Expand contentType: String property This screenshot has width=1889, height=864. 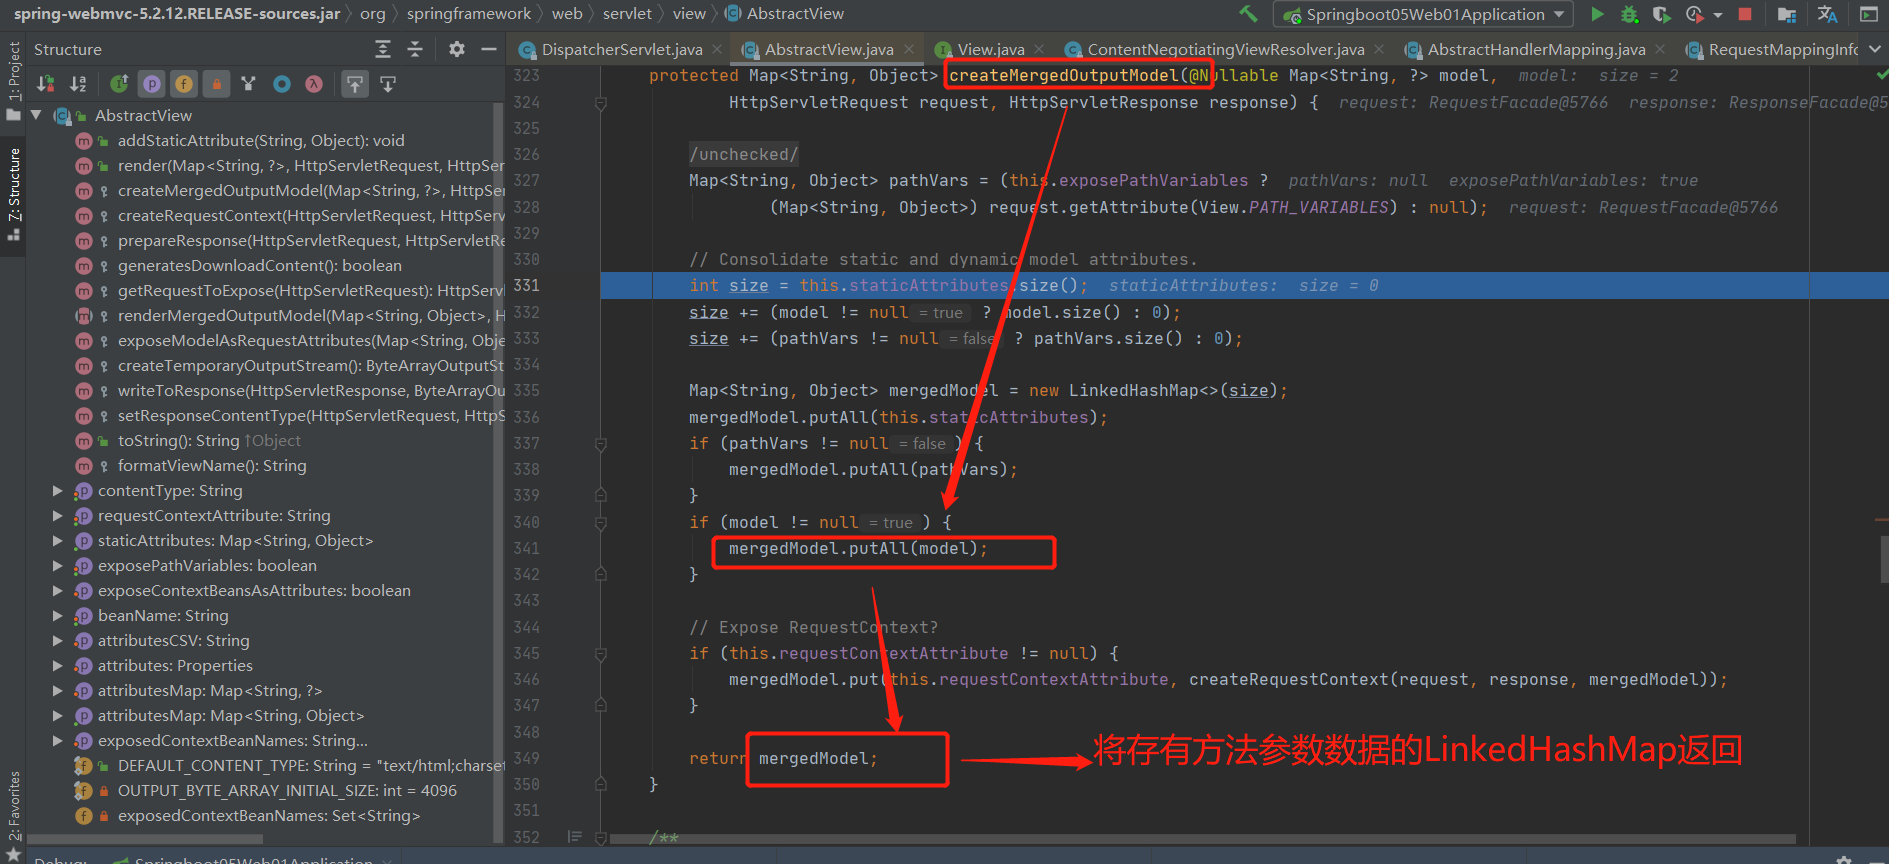pyautogui.click(x=58, y=491)
